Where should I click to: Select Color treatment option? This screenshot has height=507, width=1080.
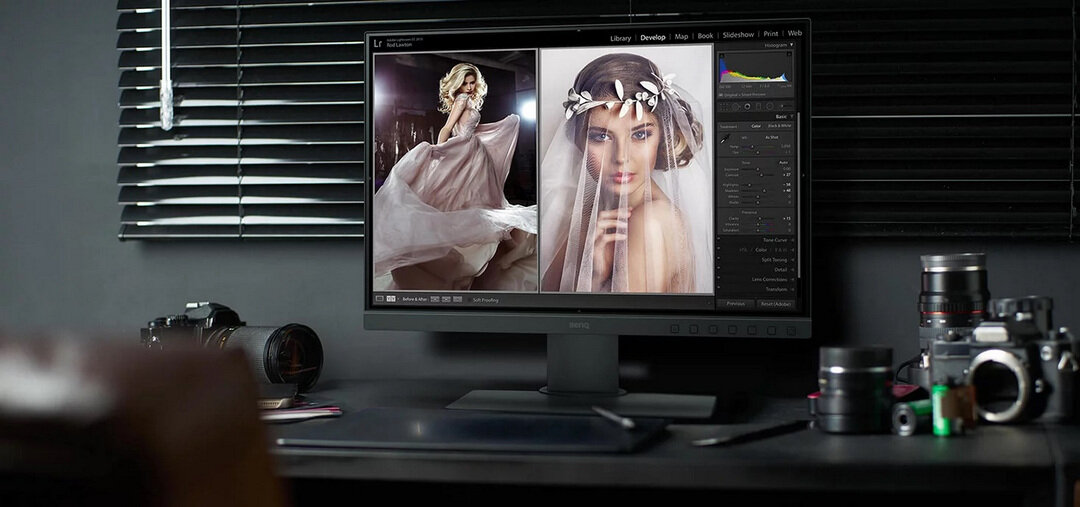click(x=756, y=126)
